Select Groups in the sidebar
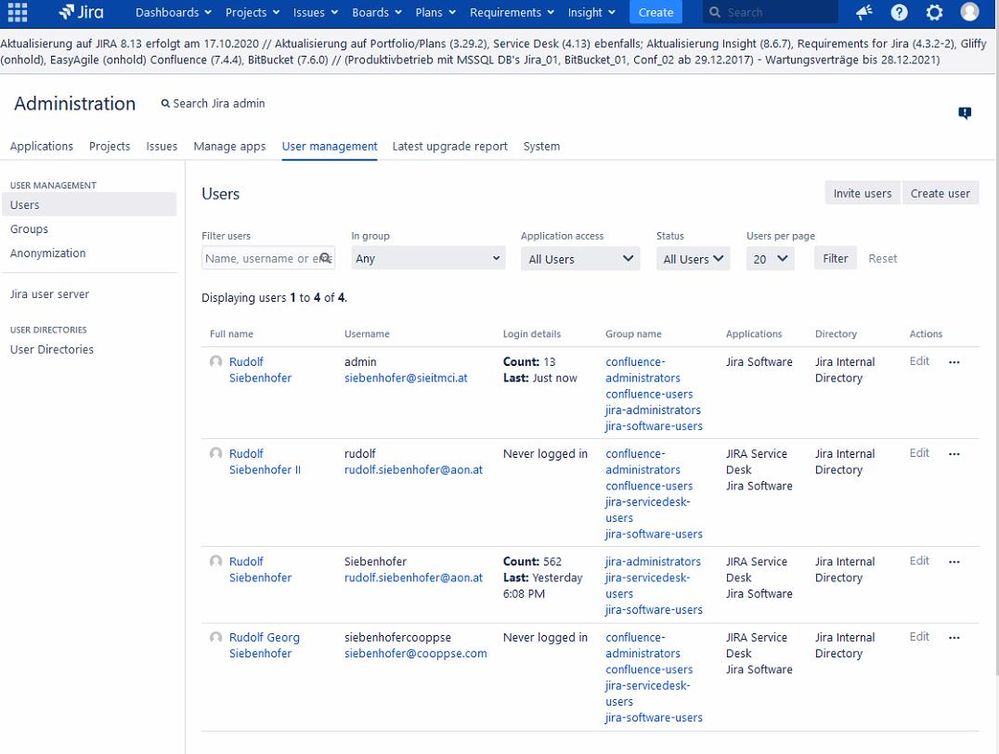Image resolution: width=999 pixels, height=754 pixels. click(29, 229)
